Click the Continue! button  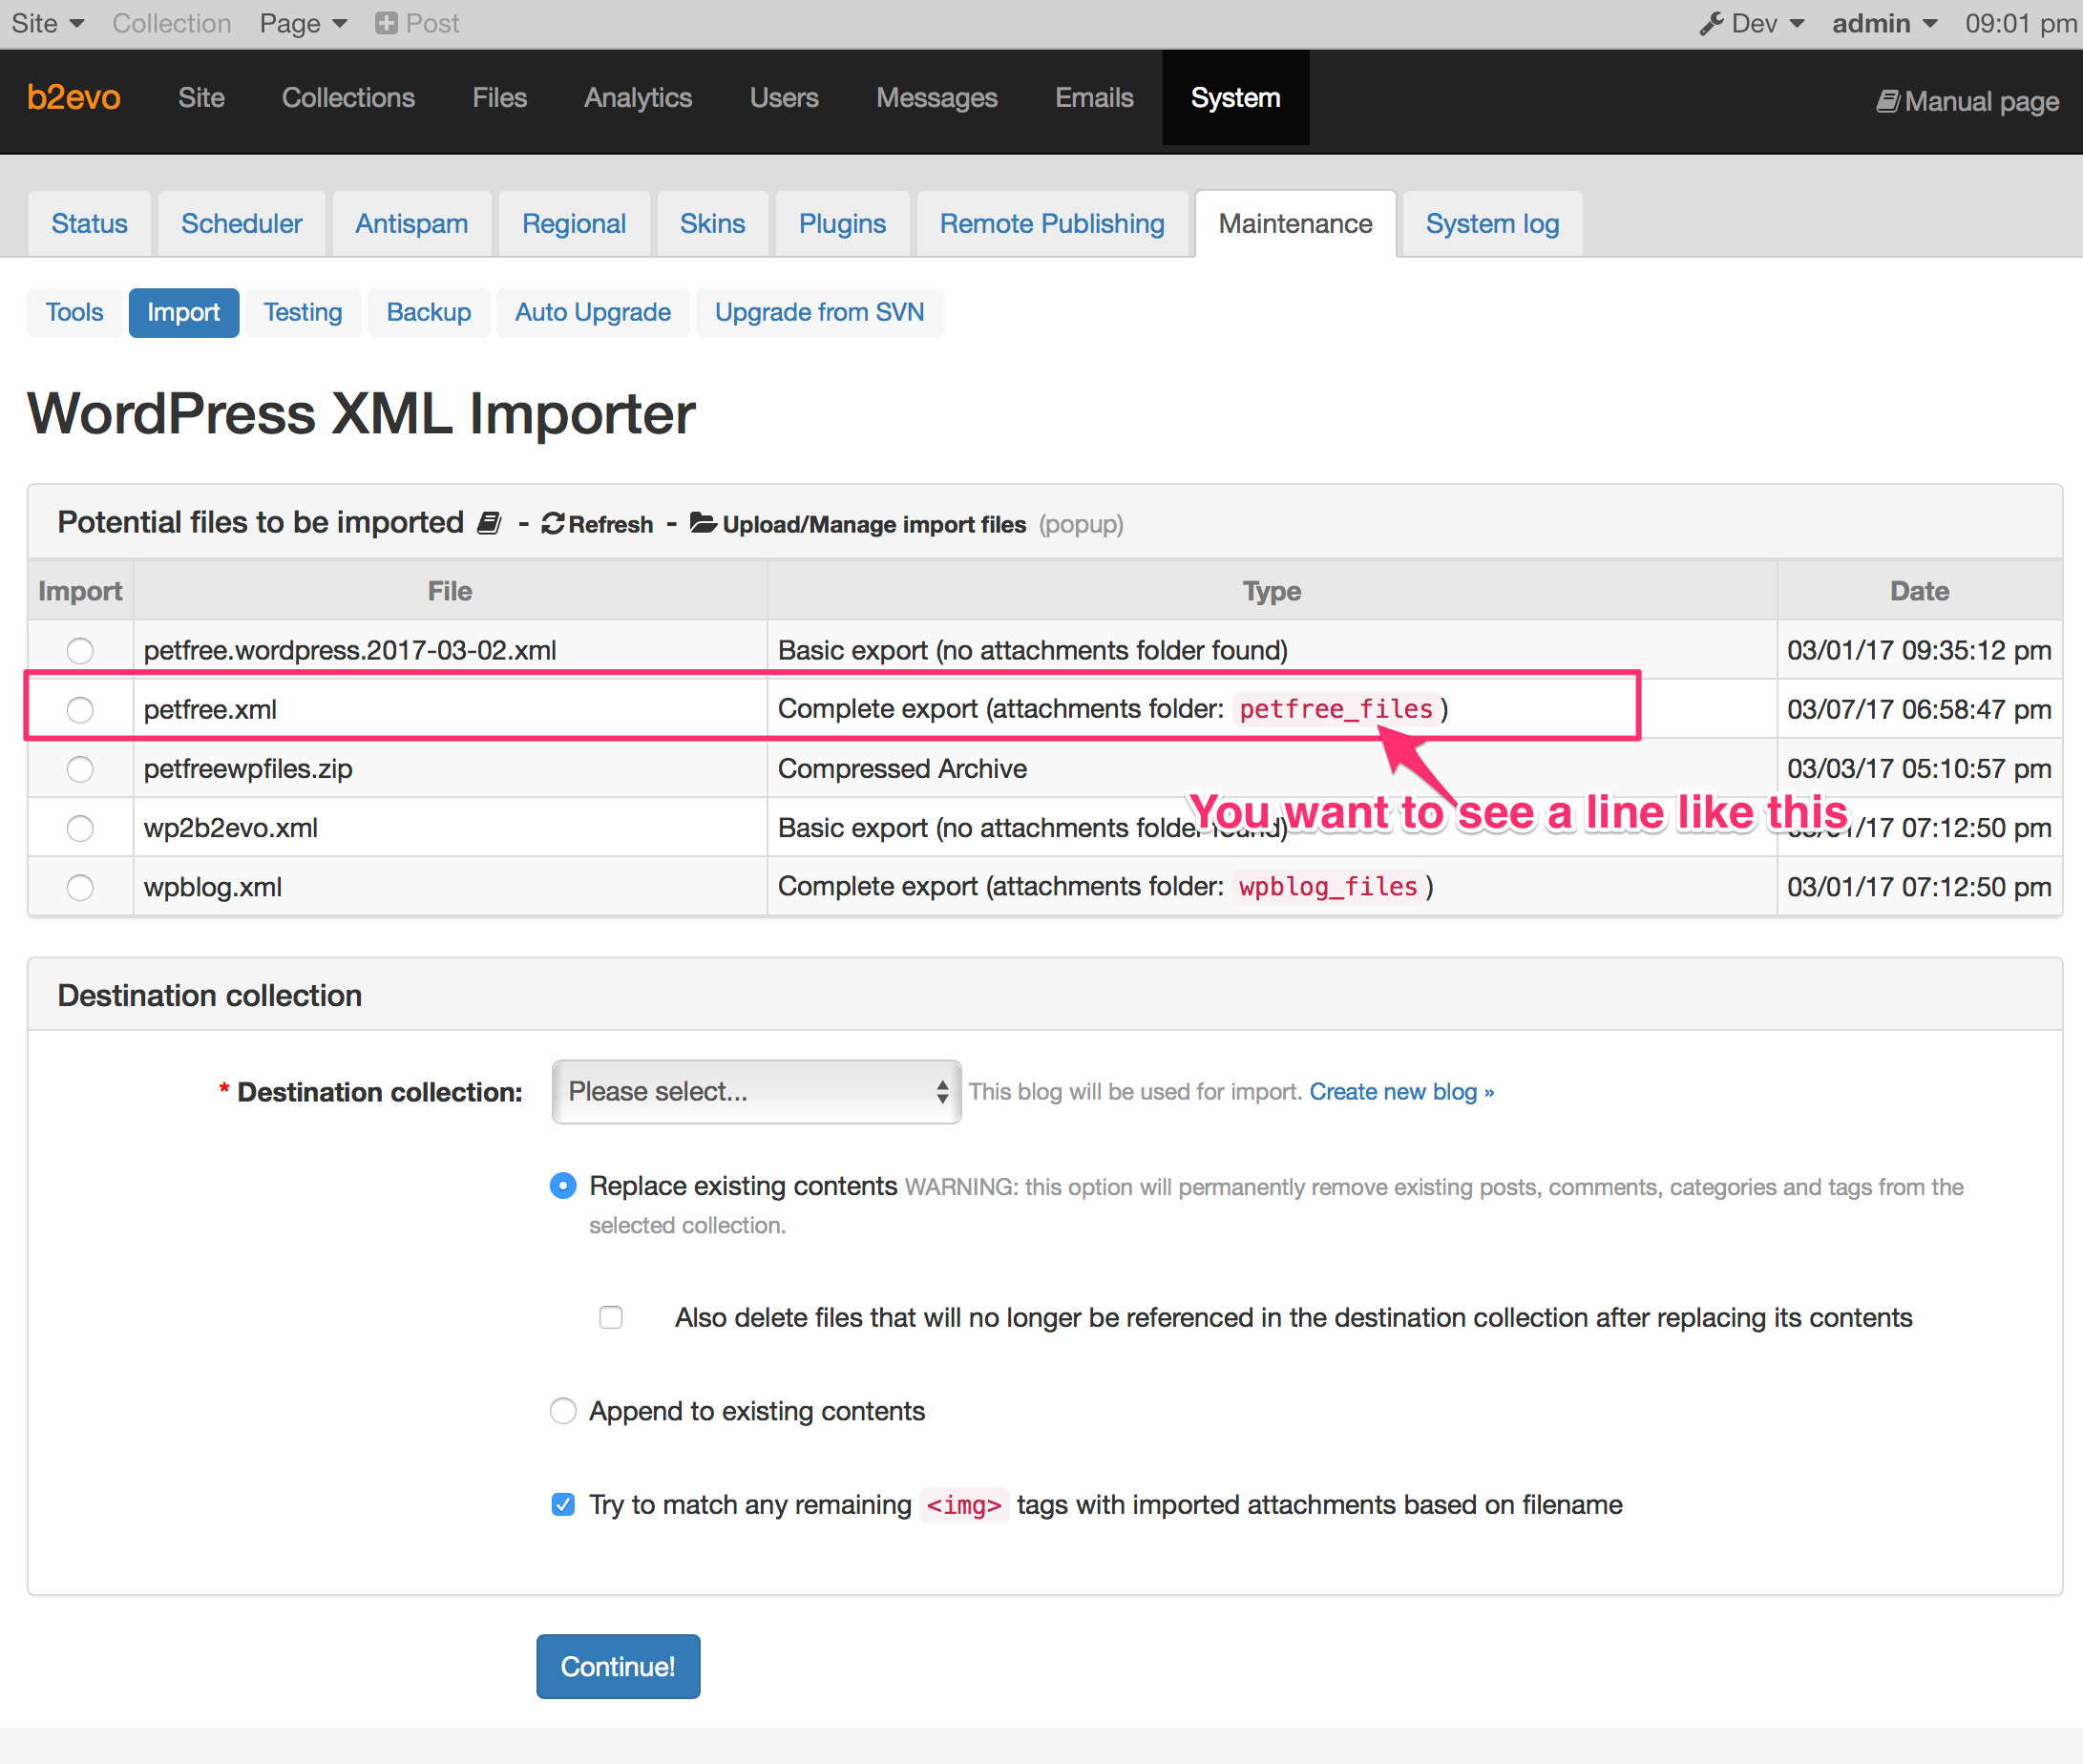pyautogui.click(x=618, y=1667)
